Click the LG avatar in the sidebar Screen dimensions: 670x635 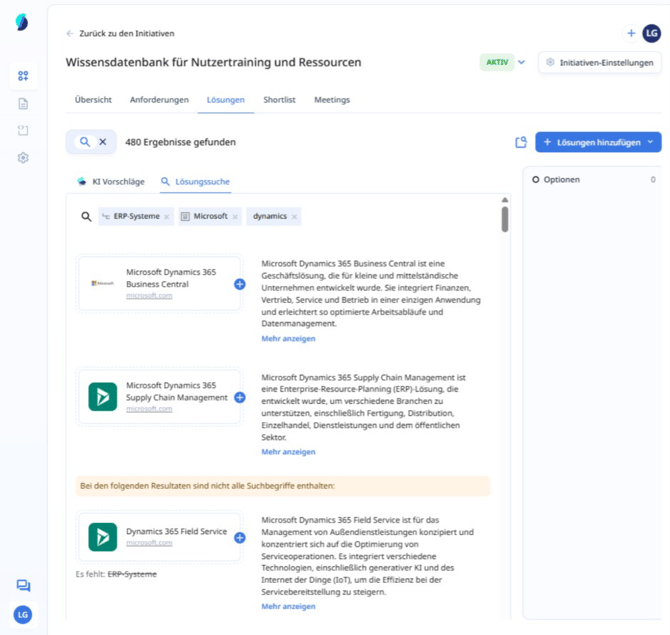(23, 614)
